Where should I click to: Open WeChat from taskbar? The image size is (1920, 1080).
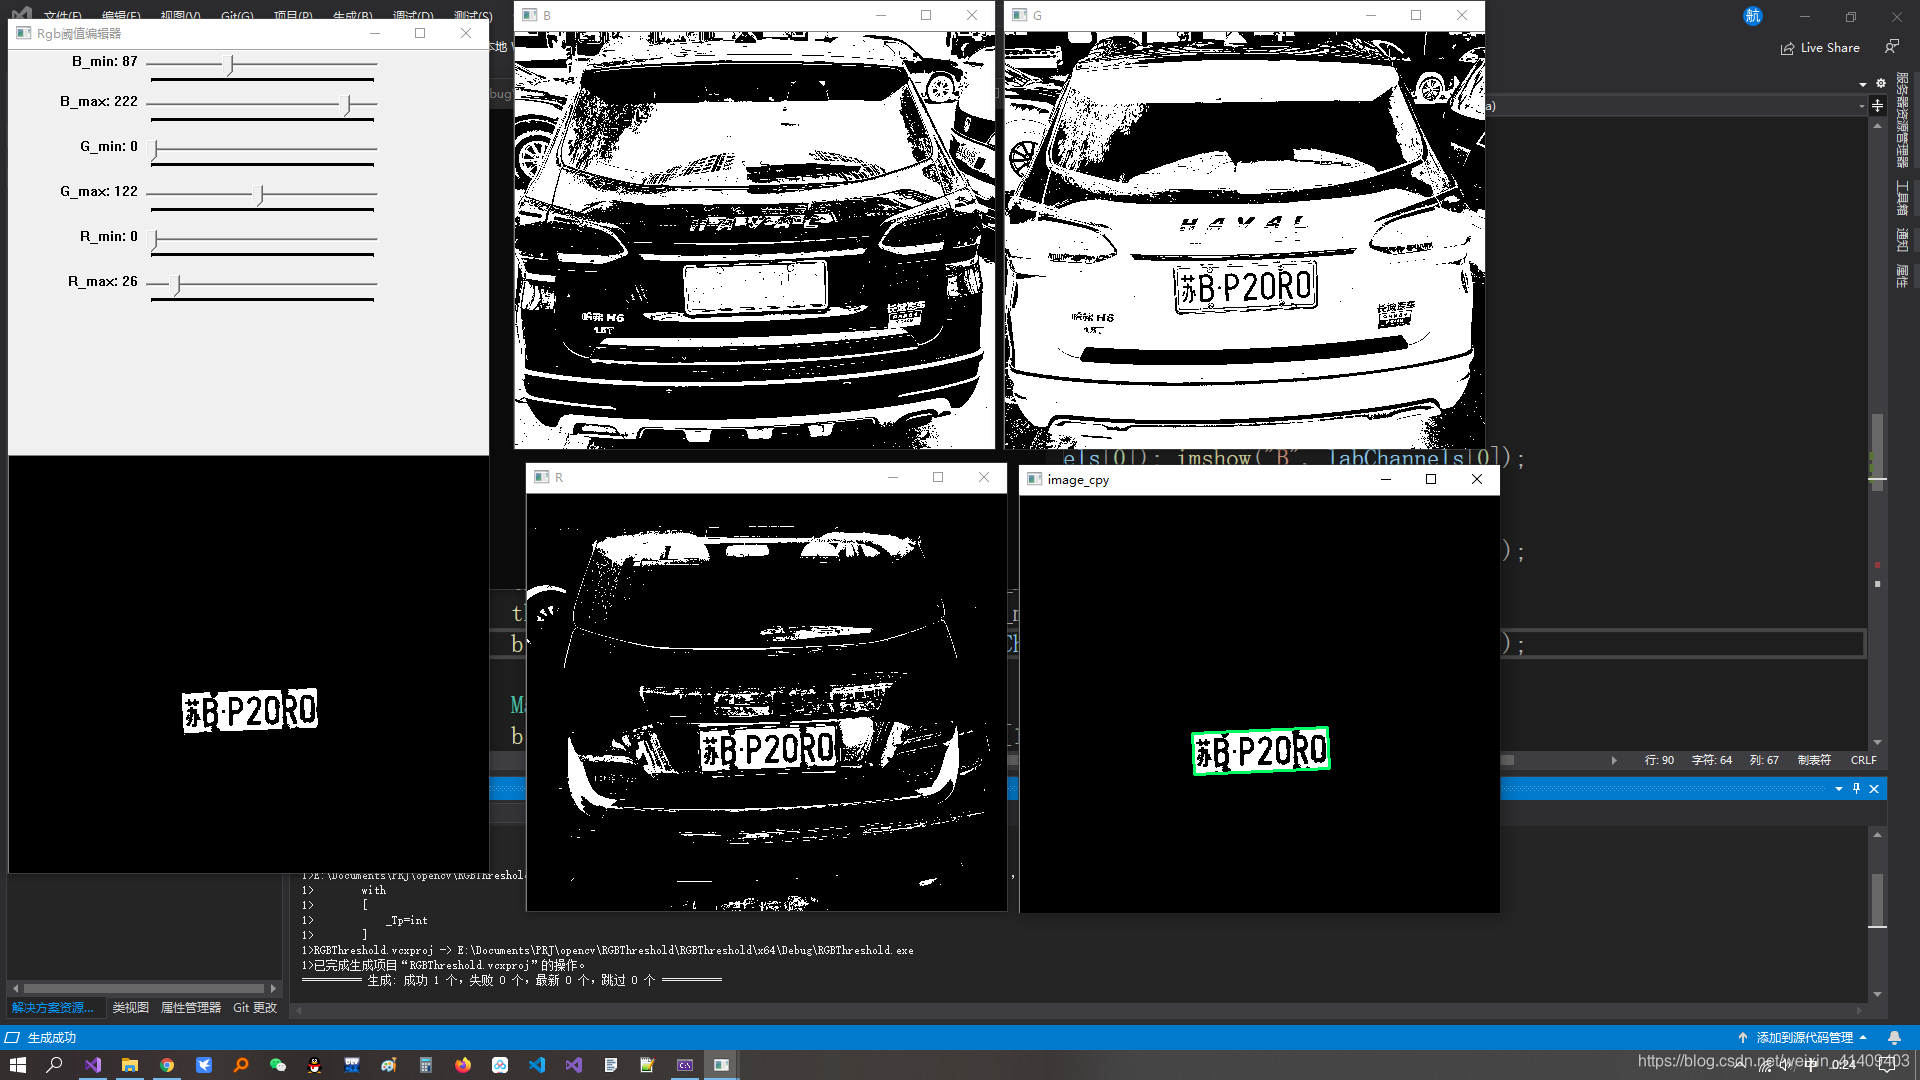point(278,1065)
